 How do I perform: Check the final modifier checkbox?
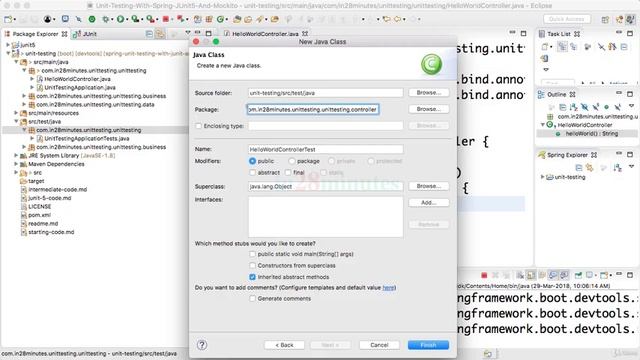[288, 173]
